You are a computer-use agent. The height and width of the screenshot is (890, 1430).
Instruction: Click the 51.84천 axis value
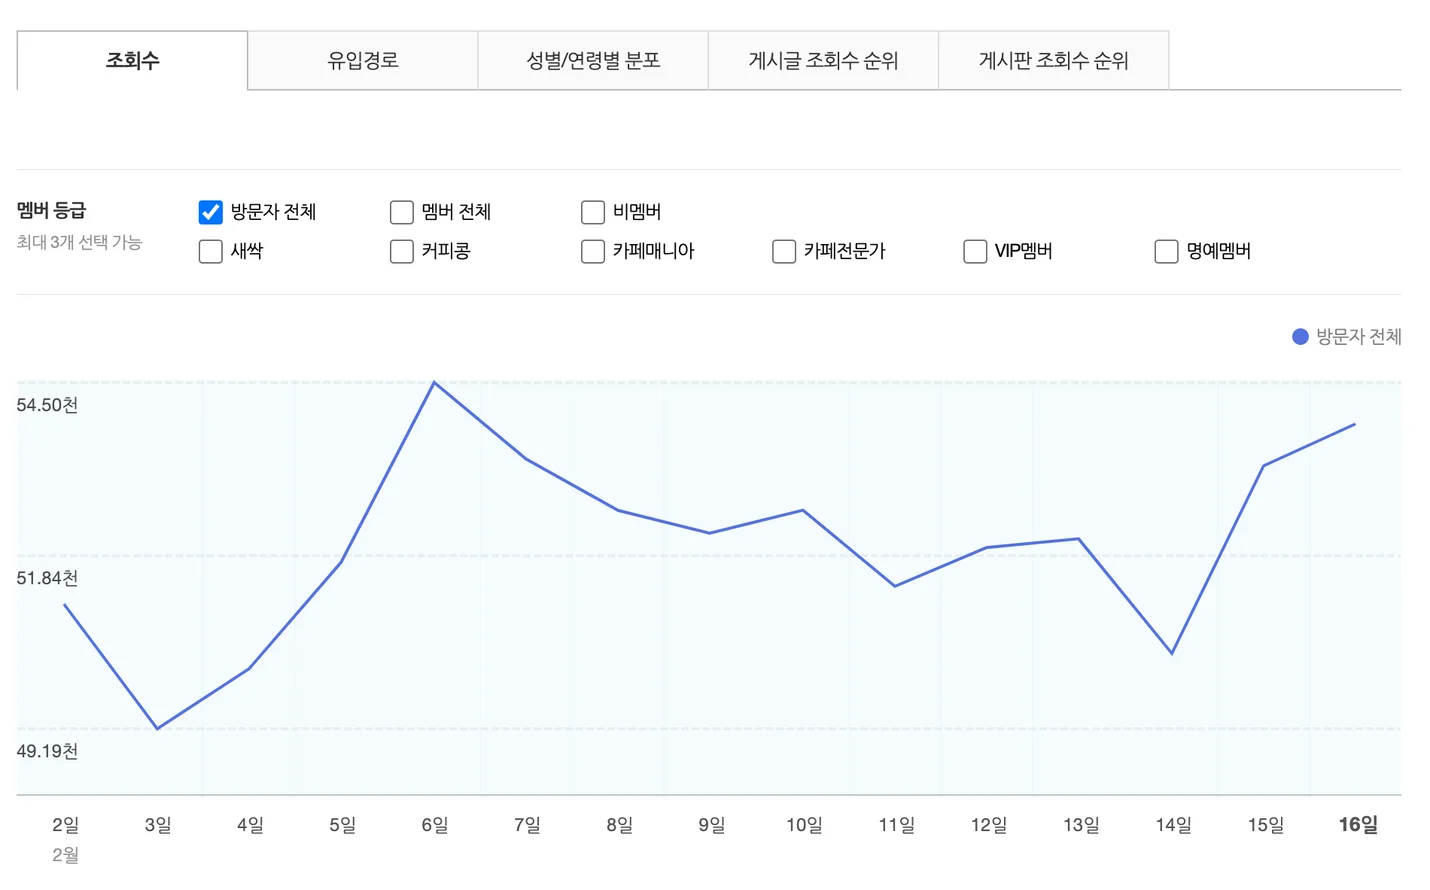coord(47,578)
